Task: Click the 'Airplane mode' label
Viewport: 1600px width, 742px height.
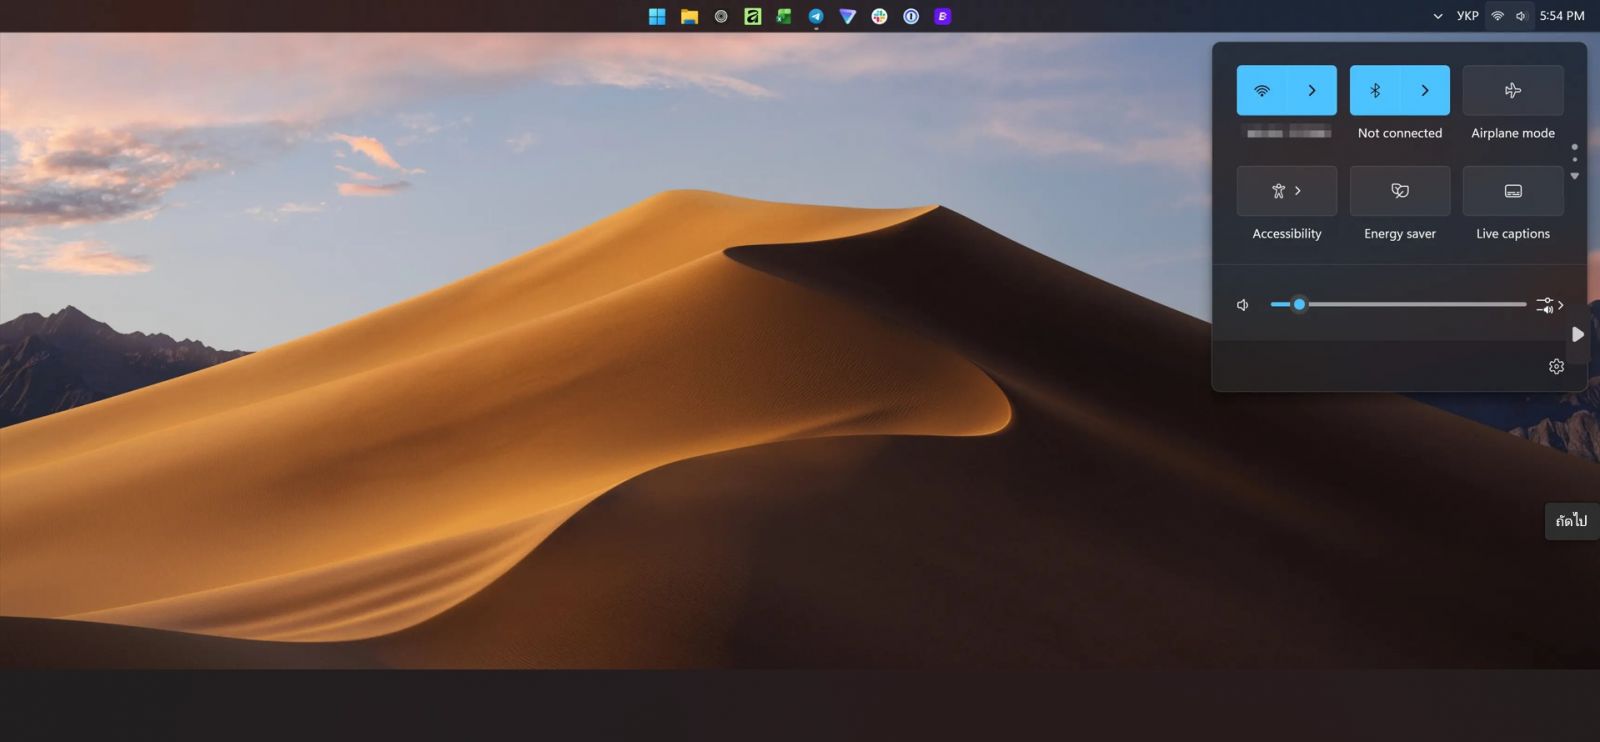Action: click(x=1513, y=133)
